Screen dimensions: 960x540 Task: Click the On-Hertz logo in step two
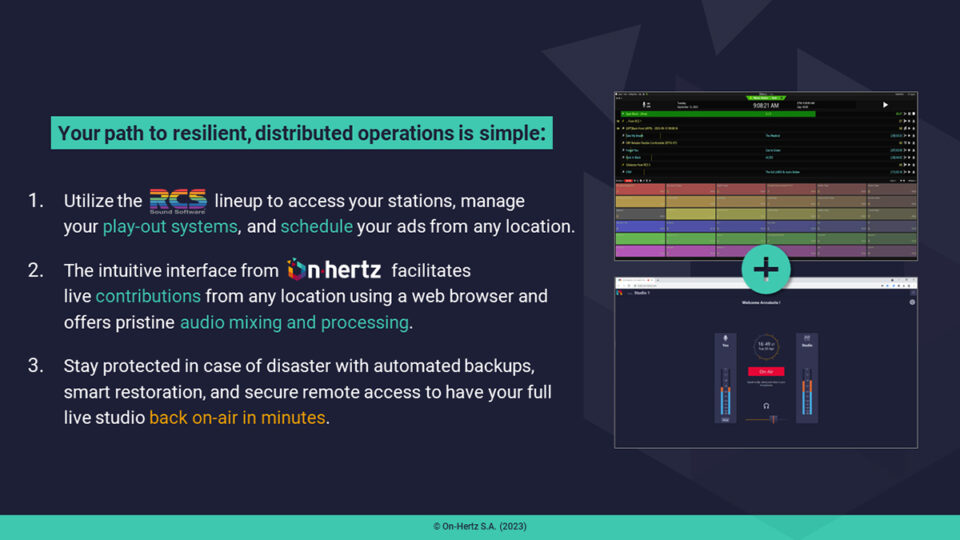click(334, 269)
